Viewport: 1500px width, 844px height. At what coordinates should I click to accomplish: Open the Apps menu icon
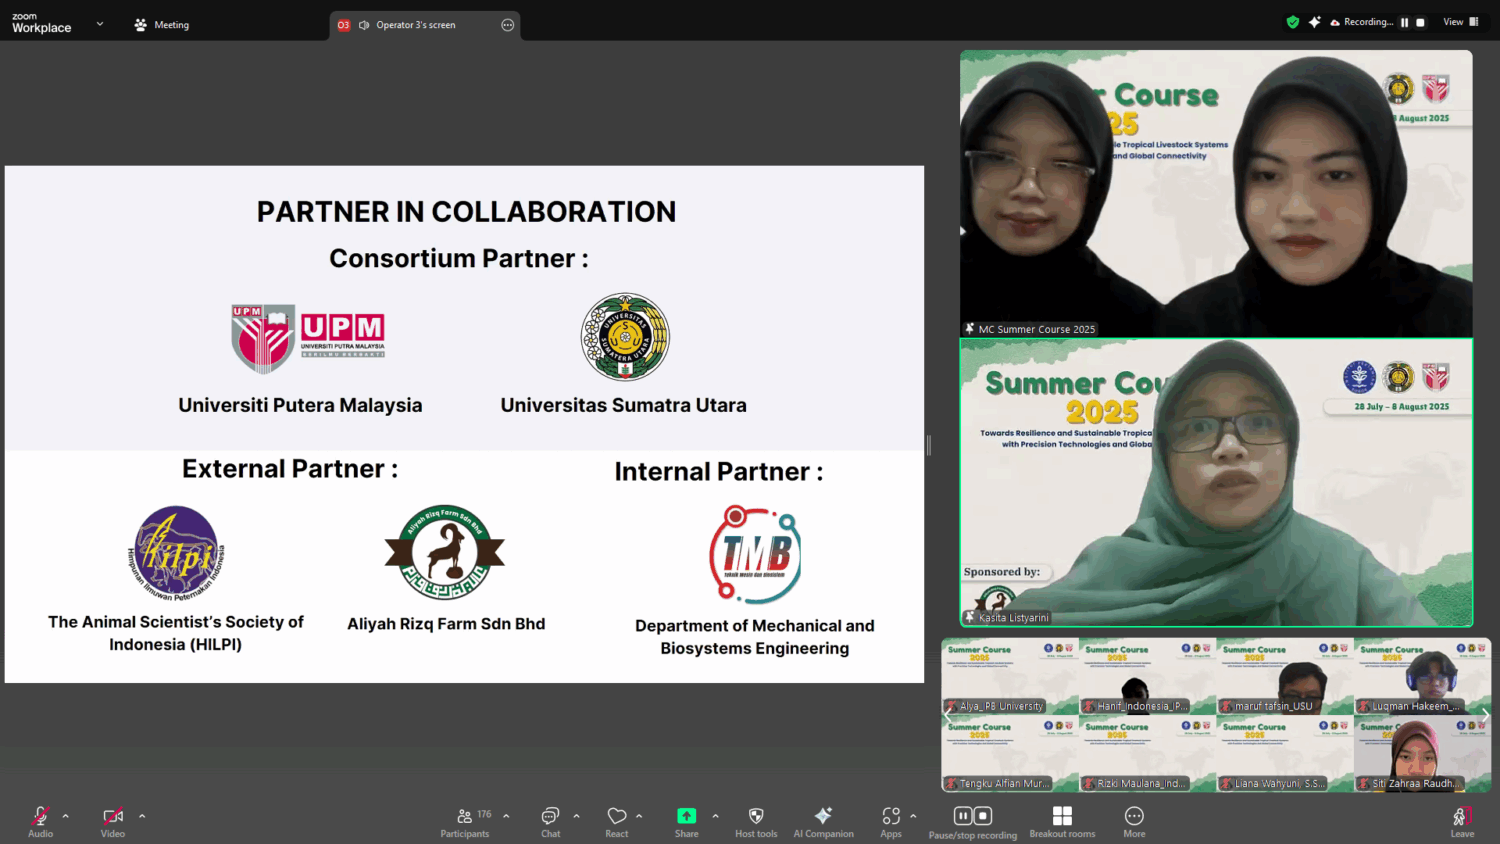(x=891, y=817)
